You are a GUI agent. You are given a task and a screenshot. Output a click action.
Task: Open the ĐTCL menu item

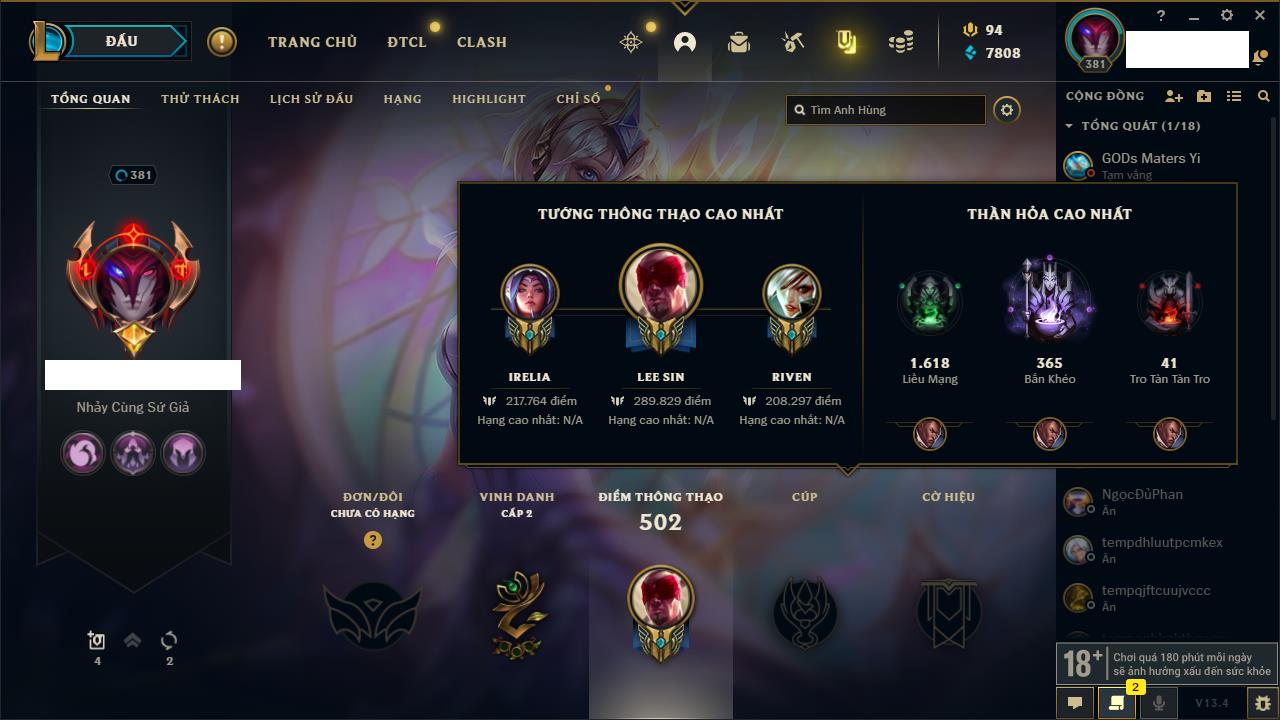407,42
